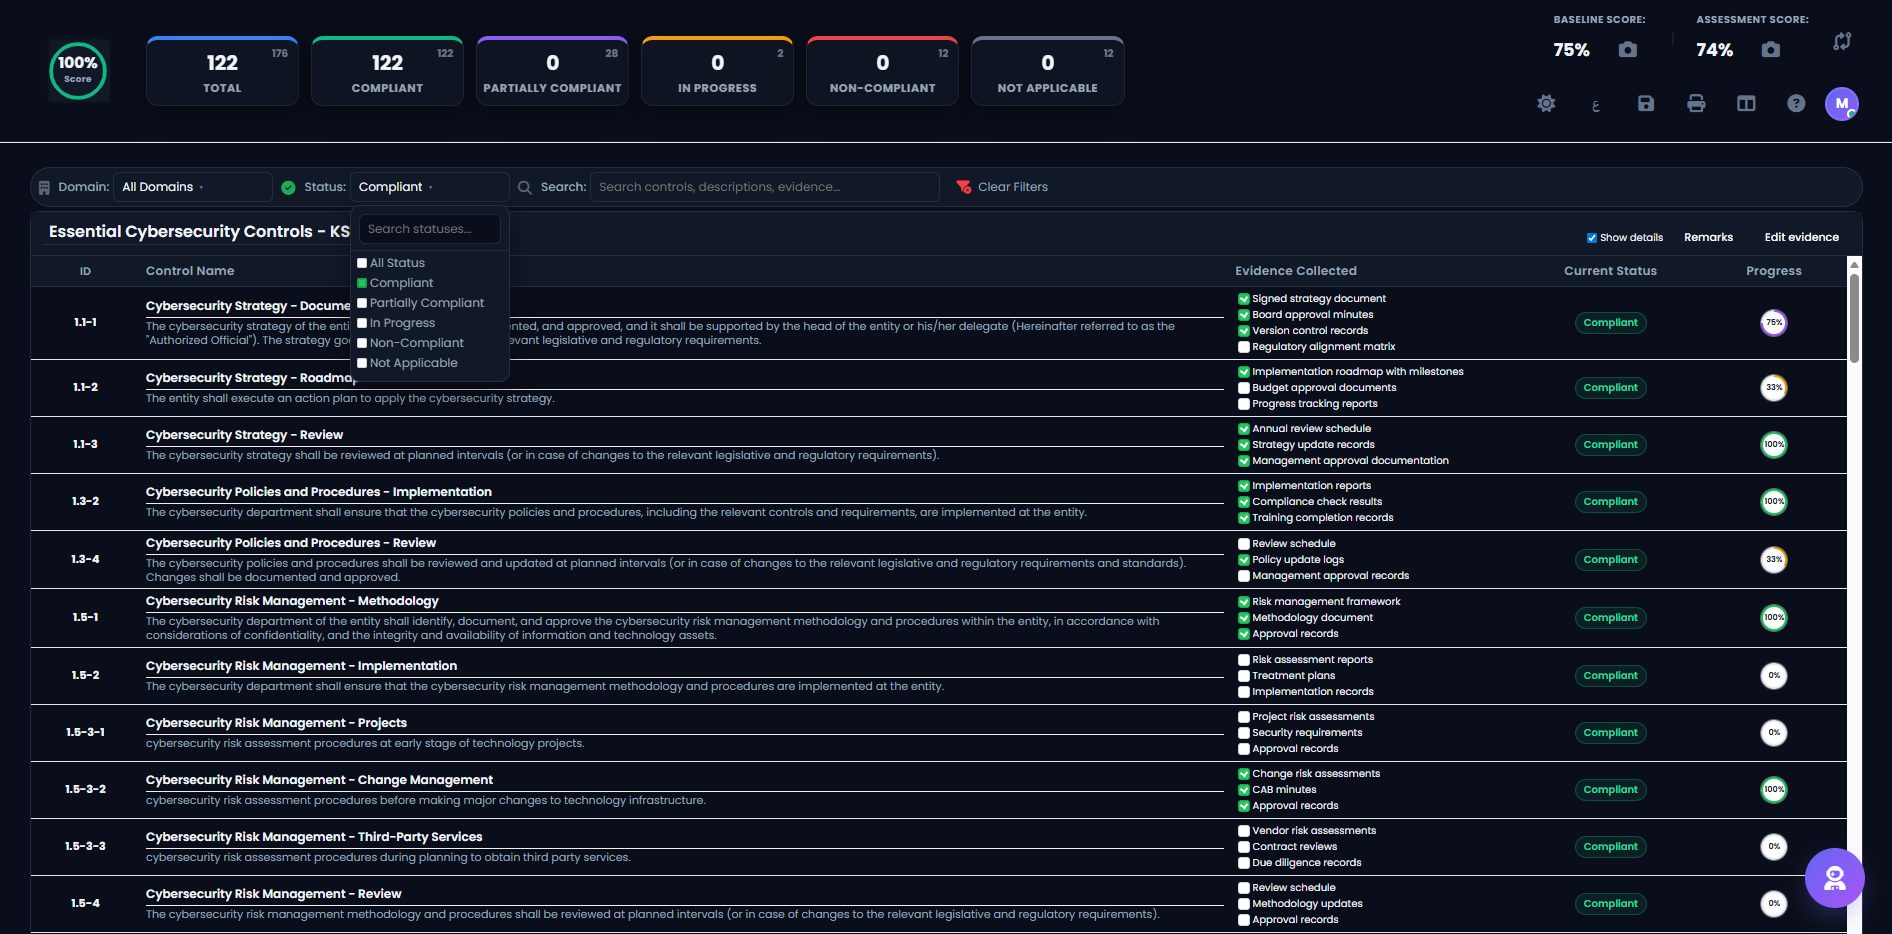The width and height of the screenshot is (1892, 934).
Task: Select the Non-Compliant summary card
Action: pos(881,70)
